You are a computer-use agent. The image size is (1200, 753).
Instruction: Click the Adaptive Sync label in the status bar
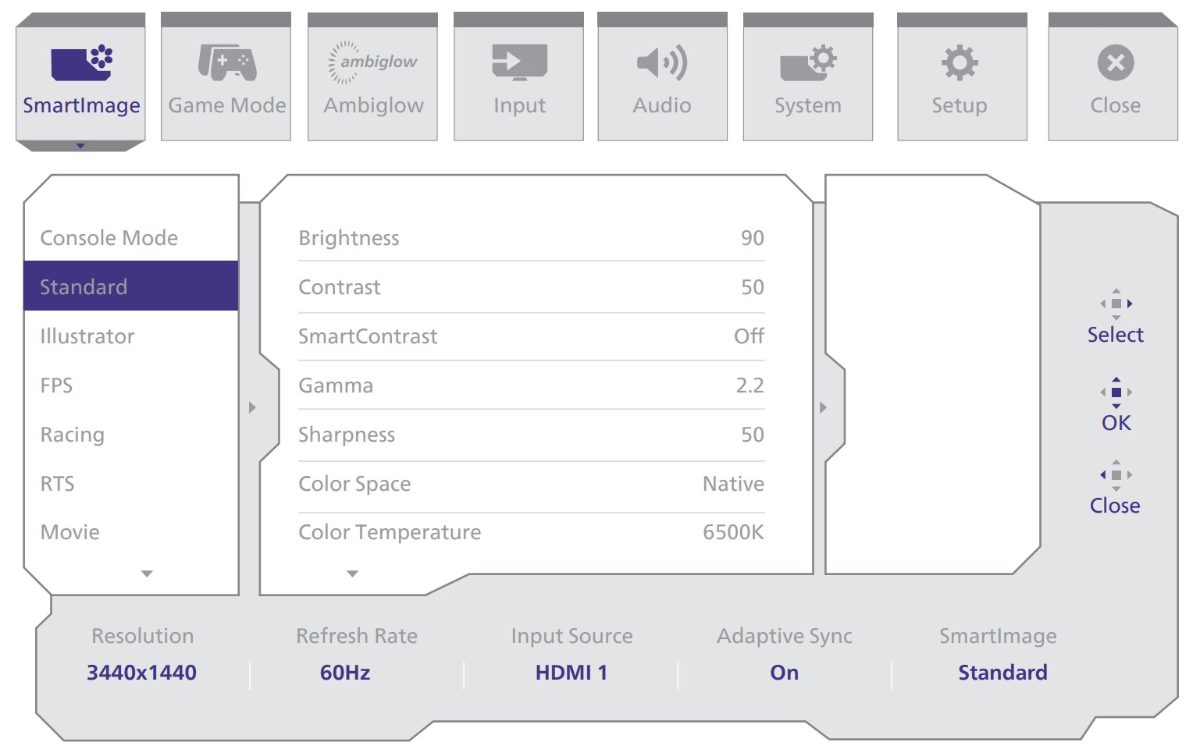point(785,636)
